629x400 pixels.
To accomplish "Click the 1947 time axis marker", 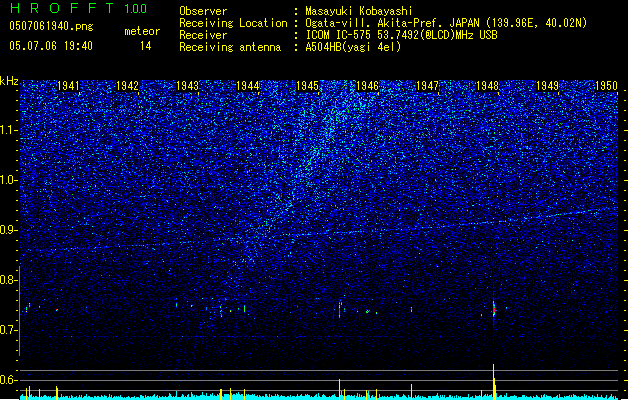I will (x=428, y=86).
